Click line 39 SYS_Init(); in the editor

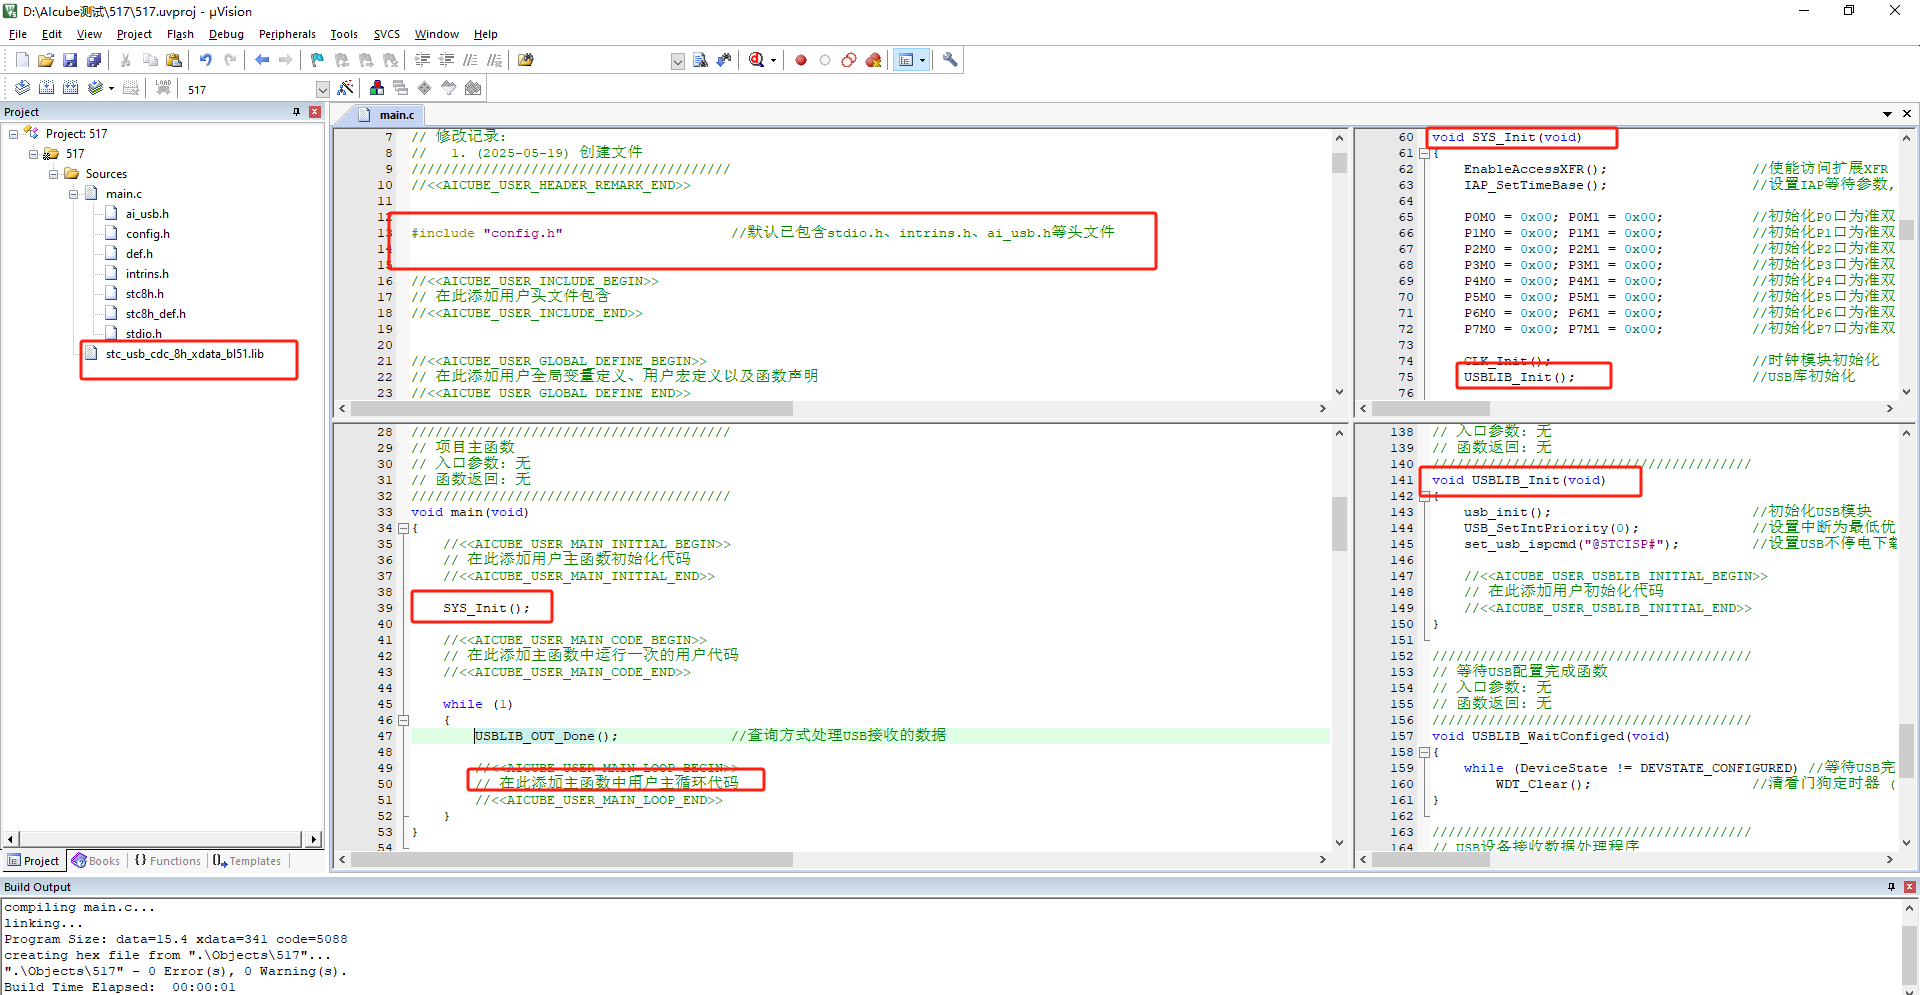click(486, 608)
